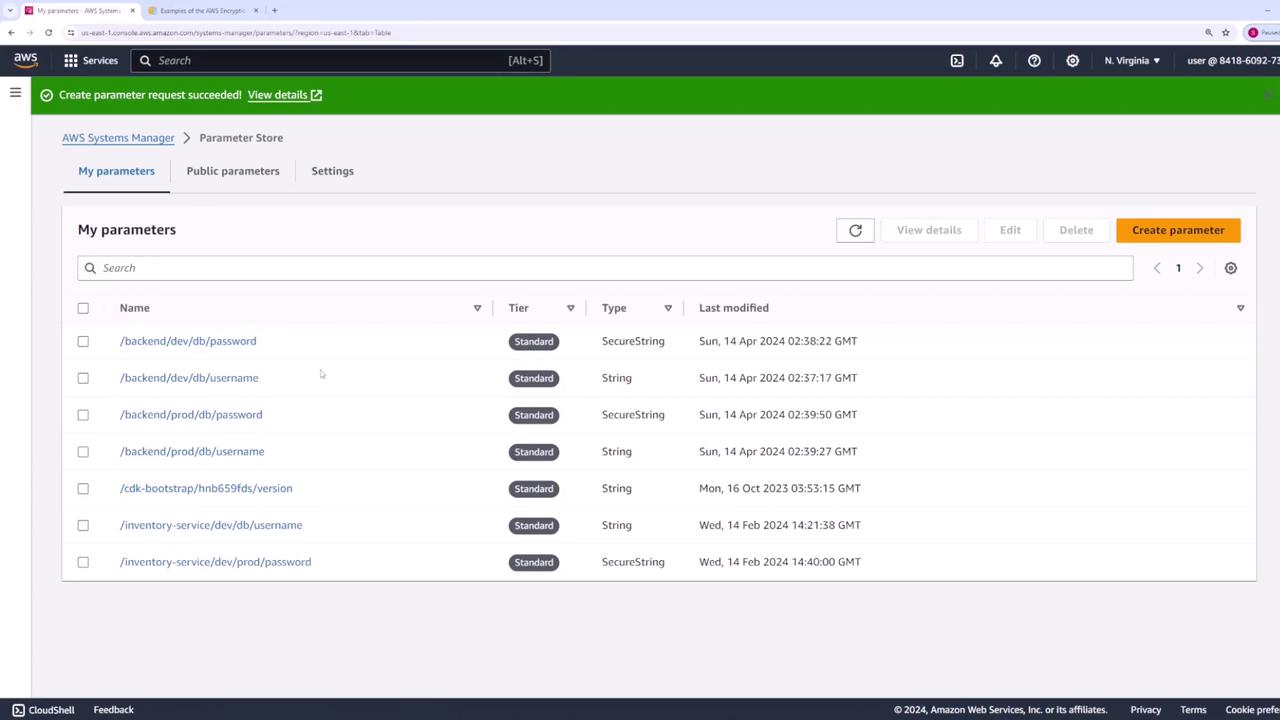Sort the table by Name column arrow
This screenshot has width=1280, height=720.
click(477, 308)
